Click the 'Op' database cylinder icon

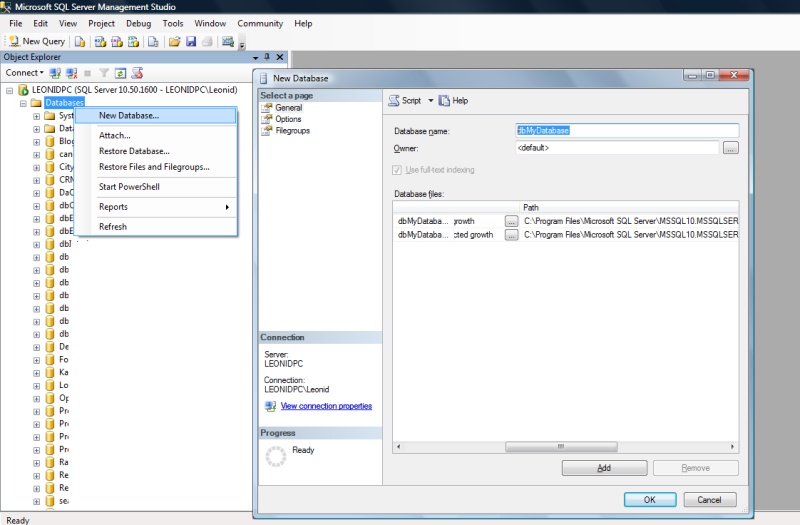(49, 398)
